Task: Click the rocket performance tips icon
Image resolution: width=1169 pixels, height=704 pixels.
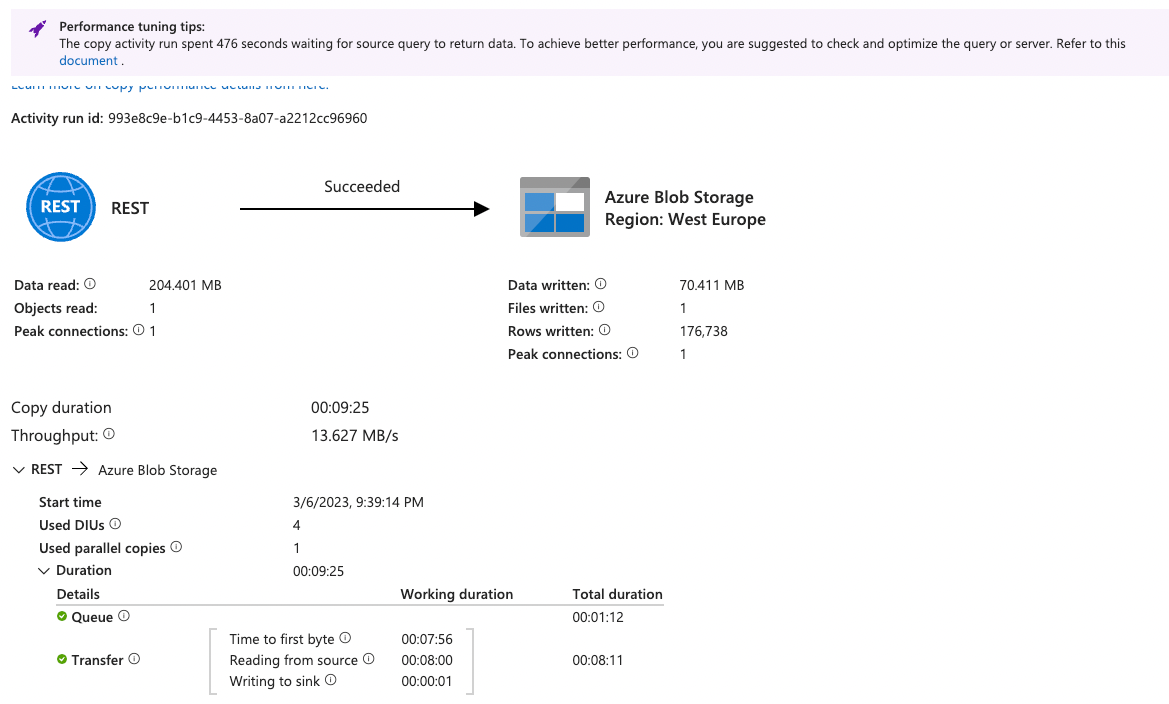Action: [37, 29]
